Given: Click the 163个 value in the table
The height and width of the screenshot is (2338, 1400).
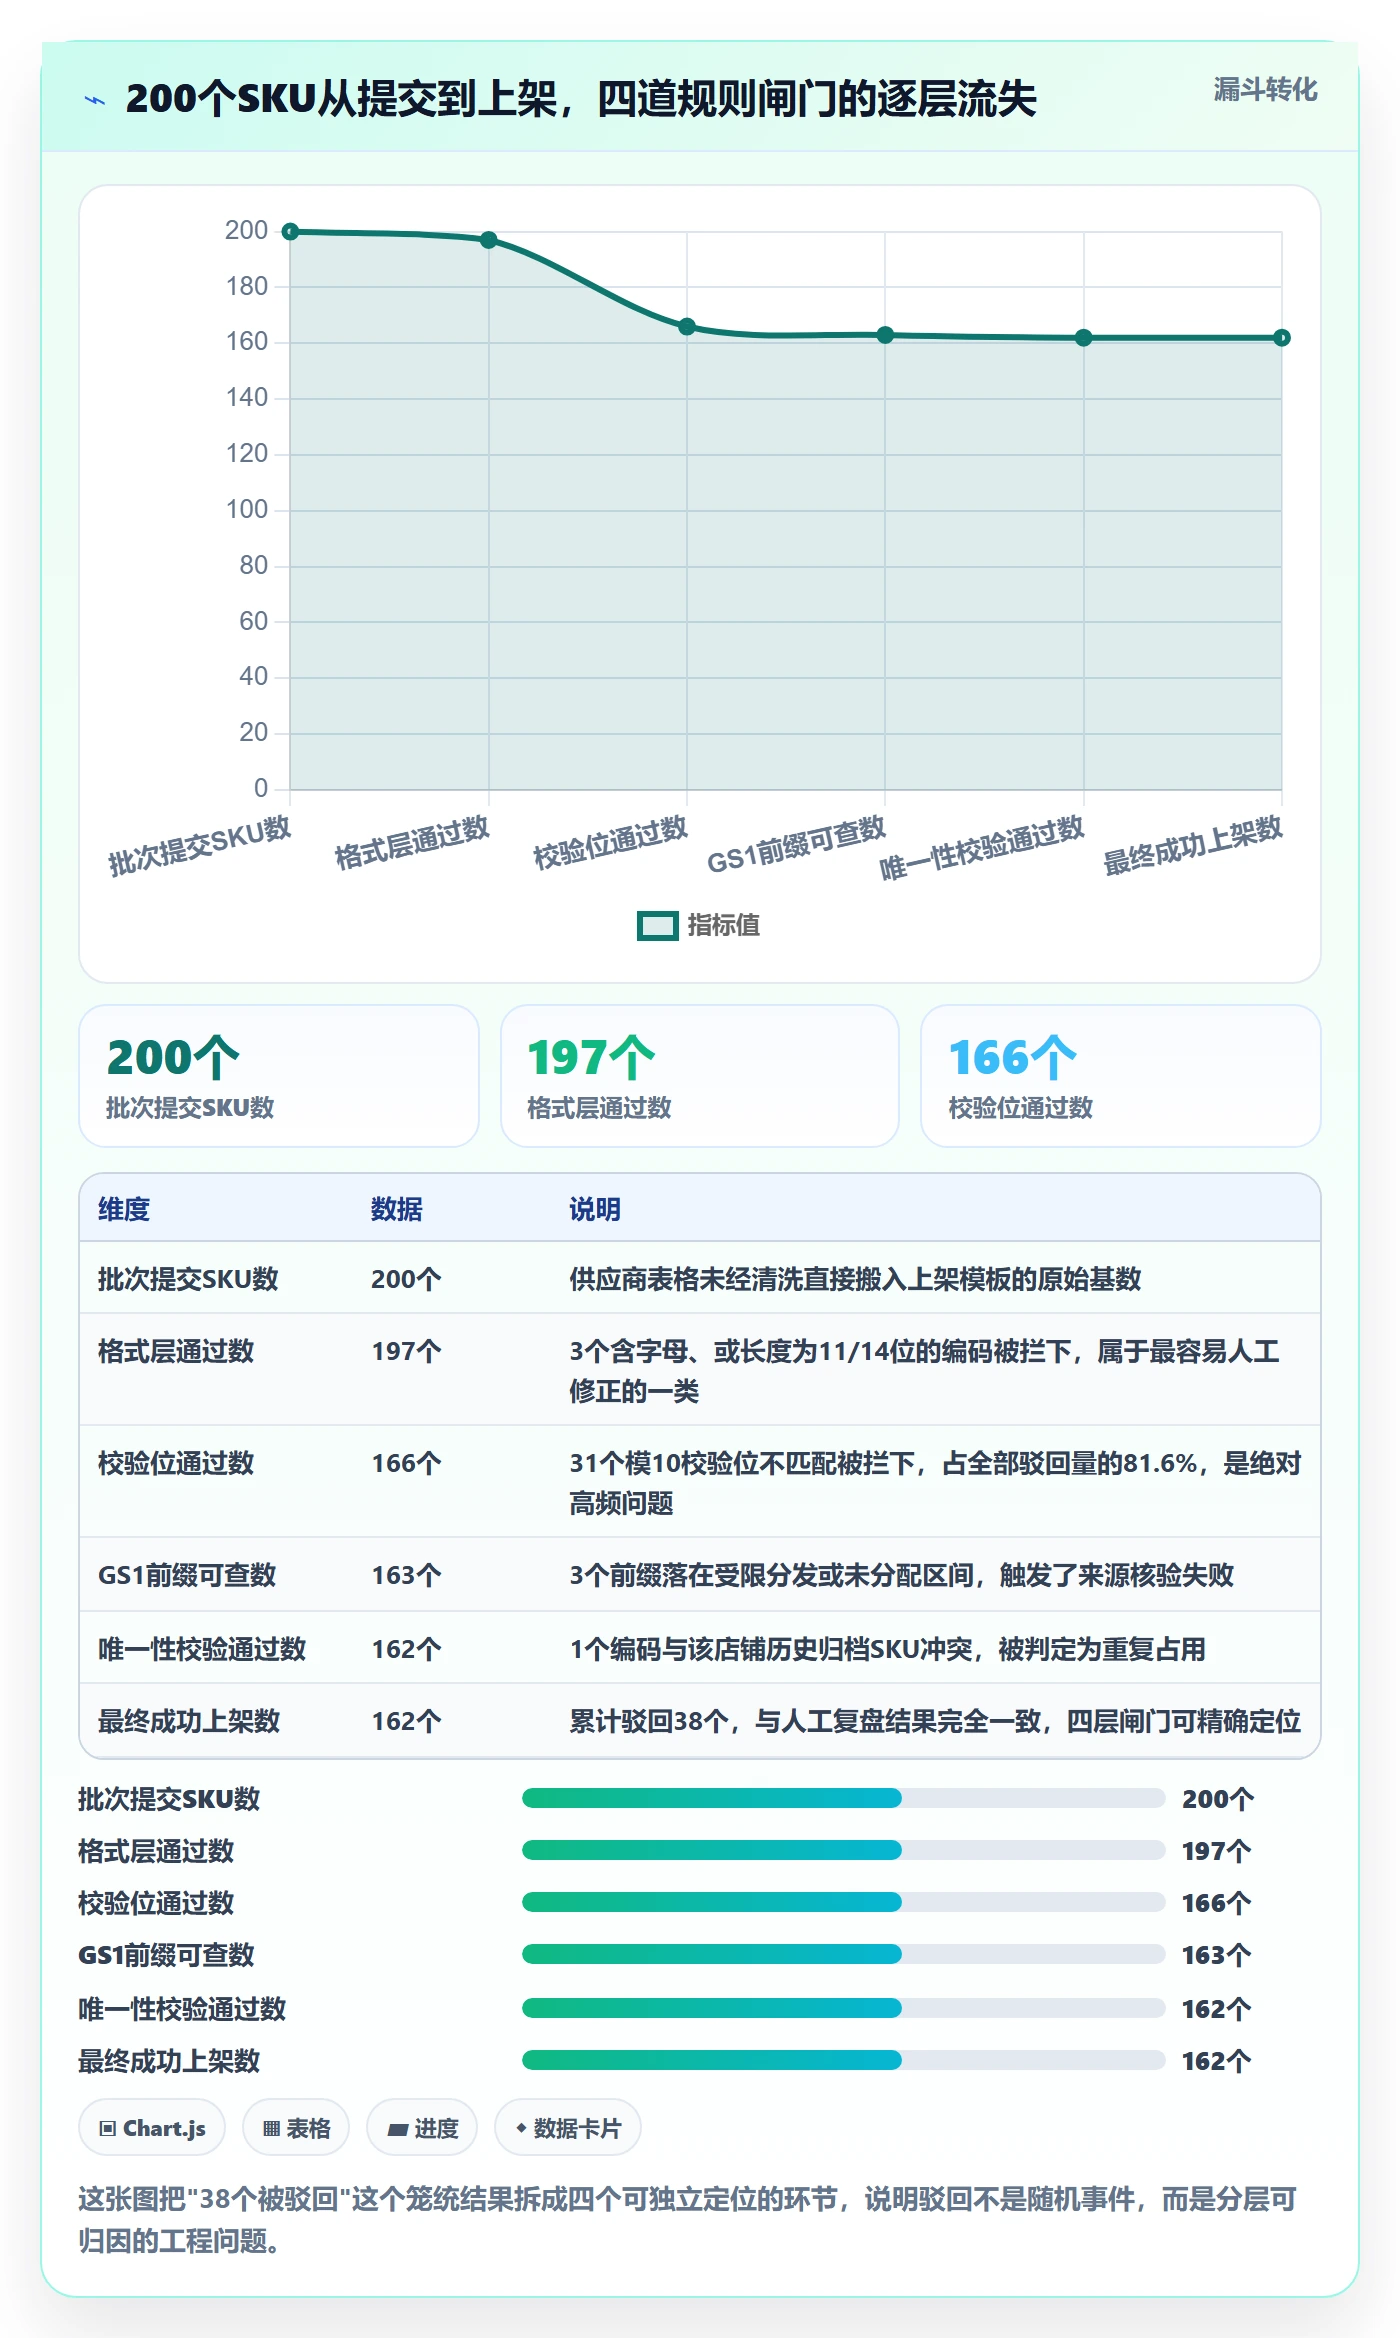Looking at the screenshot, I should tap(406, 1575).
